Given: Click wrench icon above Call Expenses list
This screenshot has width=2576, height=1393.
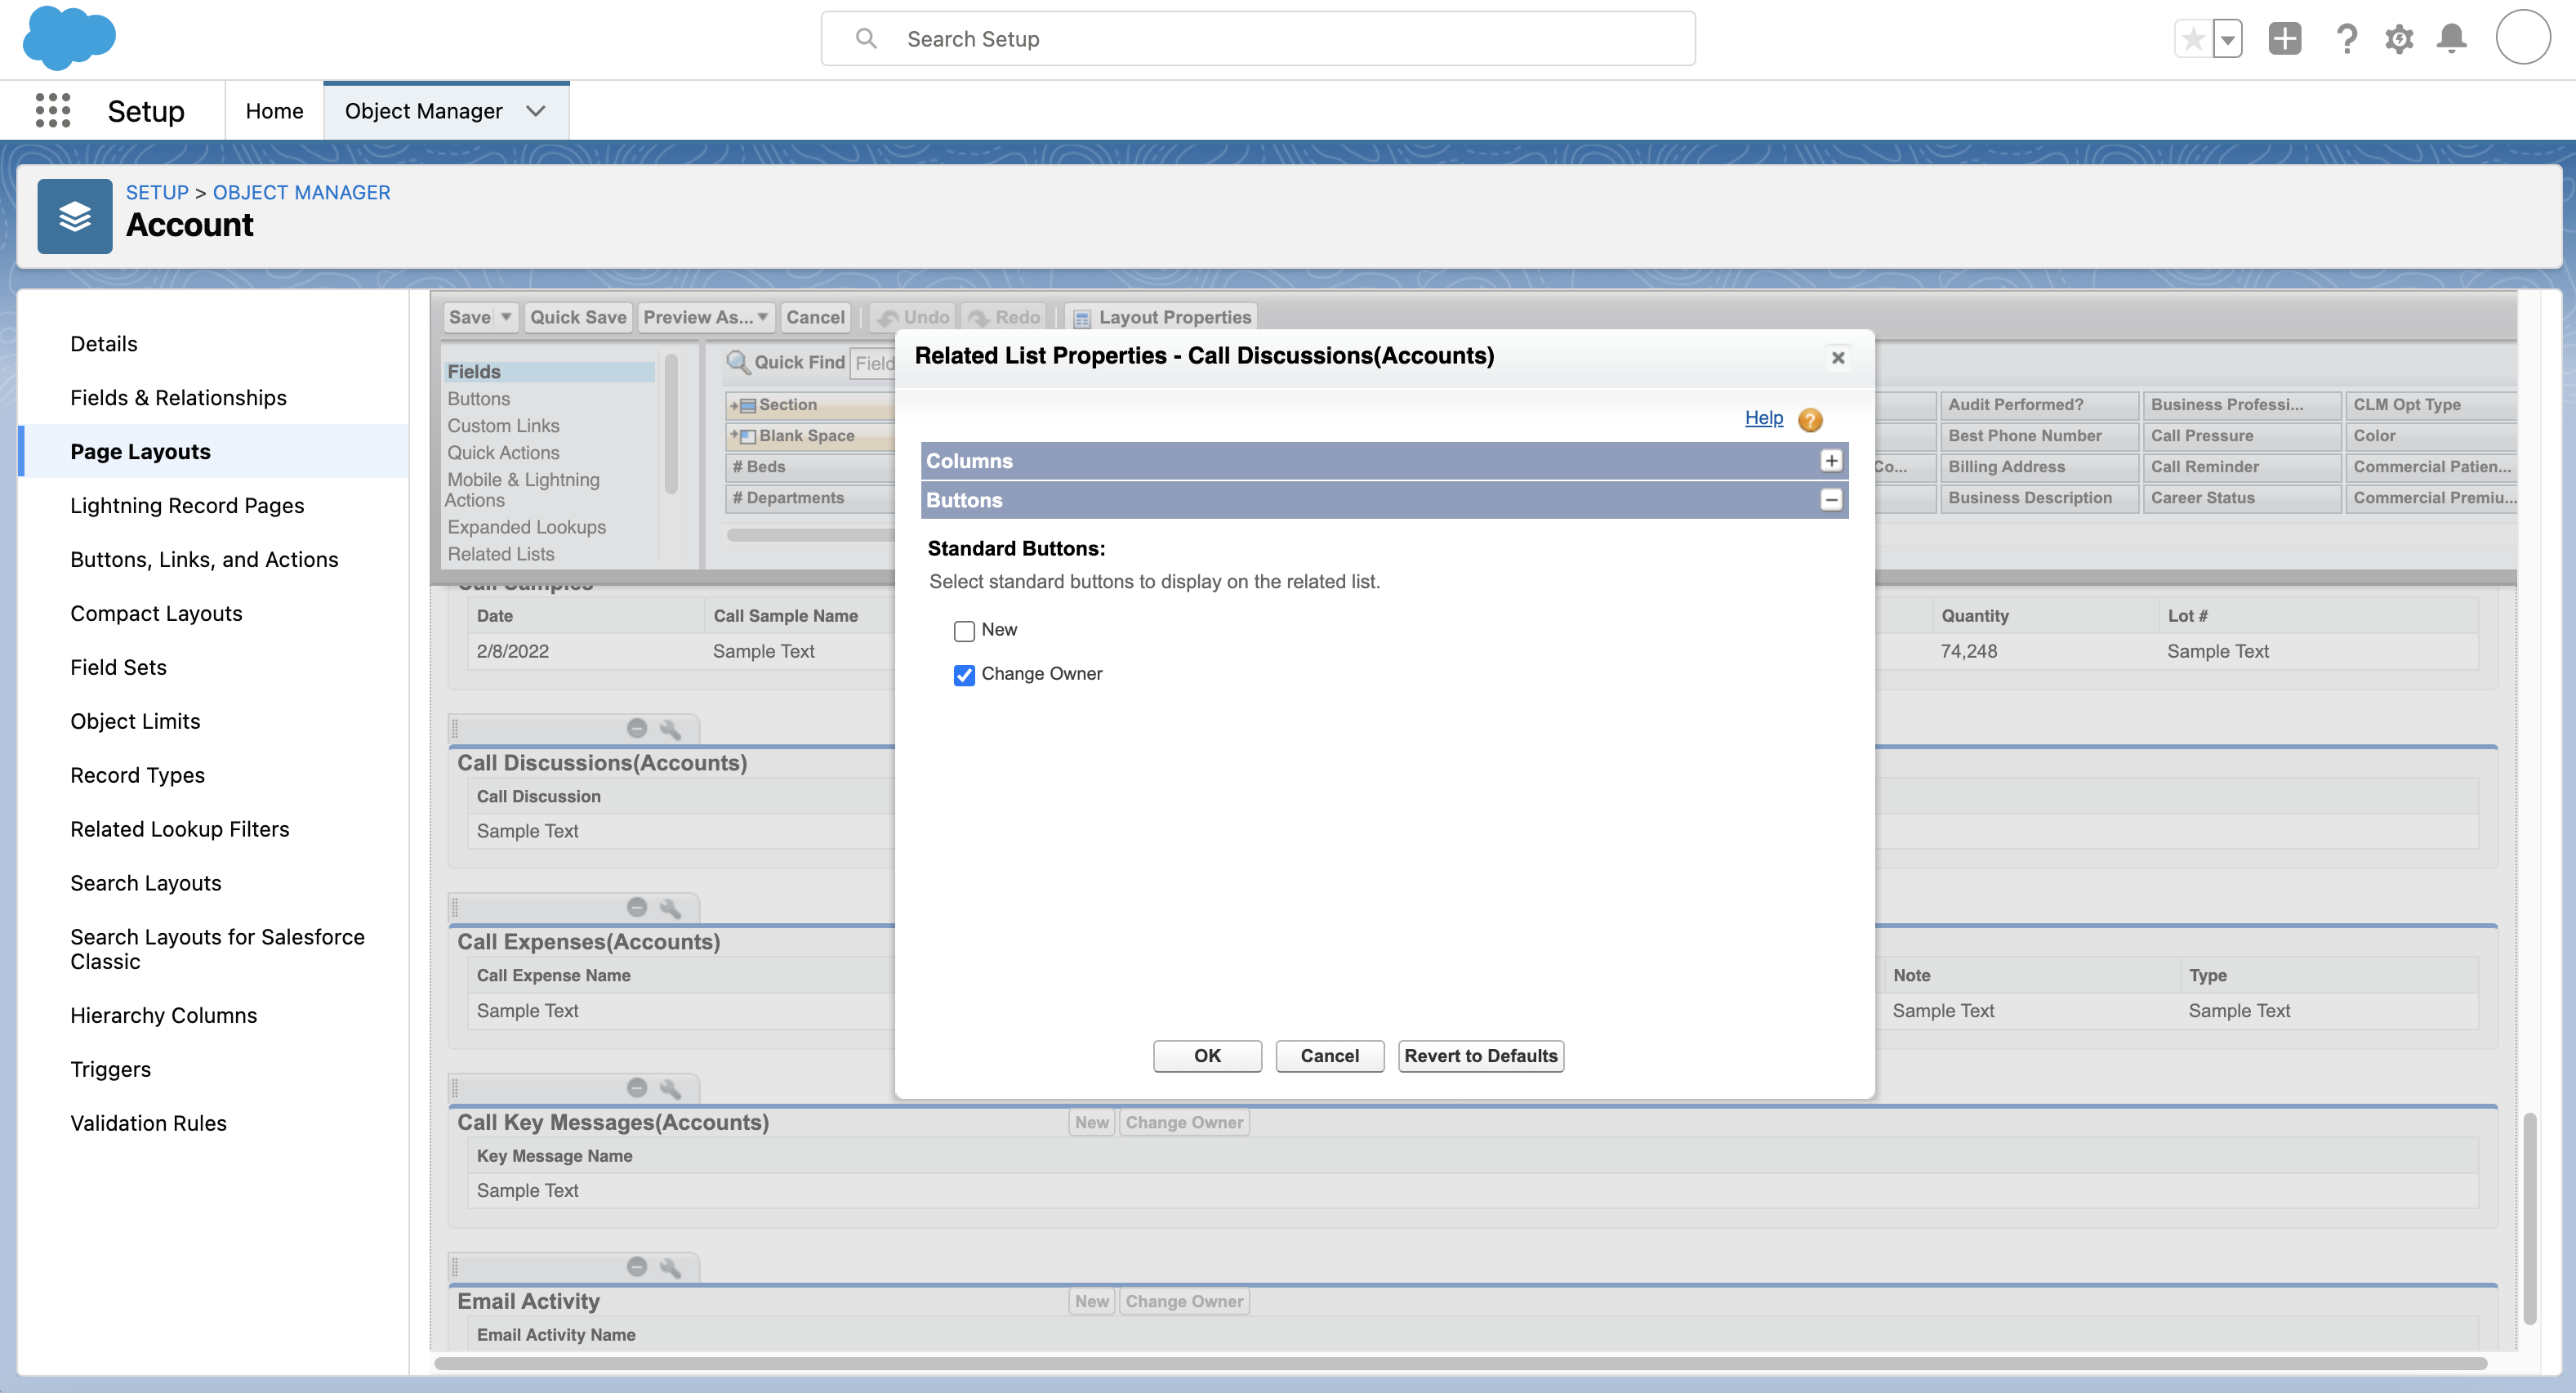Looking at the screenshot, I should (670, 908).
